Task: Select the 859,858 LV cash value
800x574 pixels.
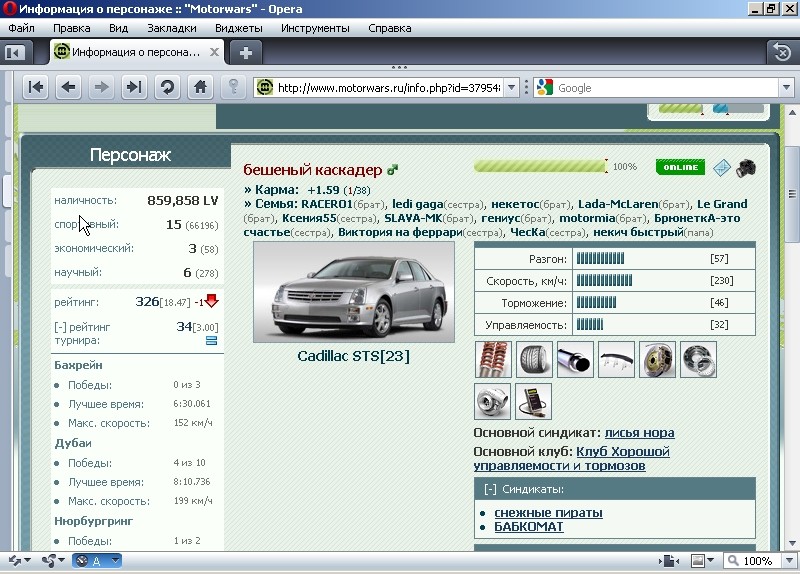Action: pyautogui.click(x=183, y=201)
